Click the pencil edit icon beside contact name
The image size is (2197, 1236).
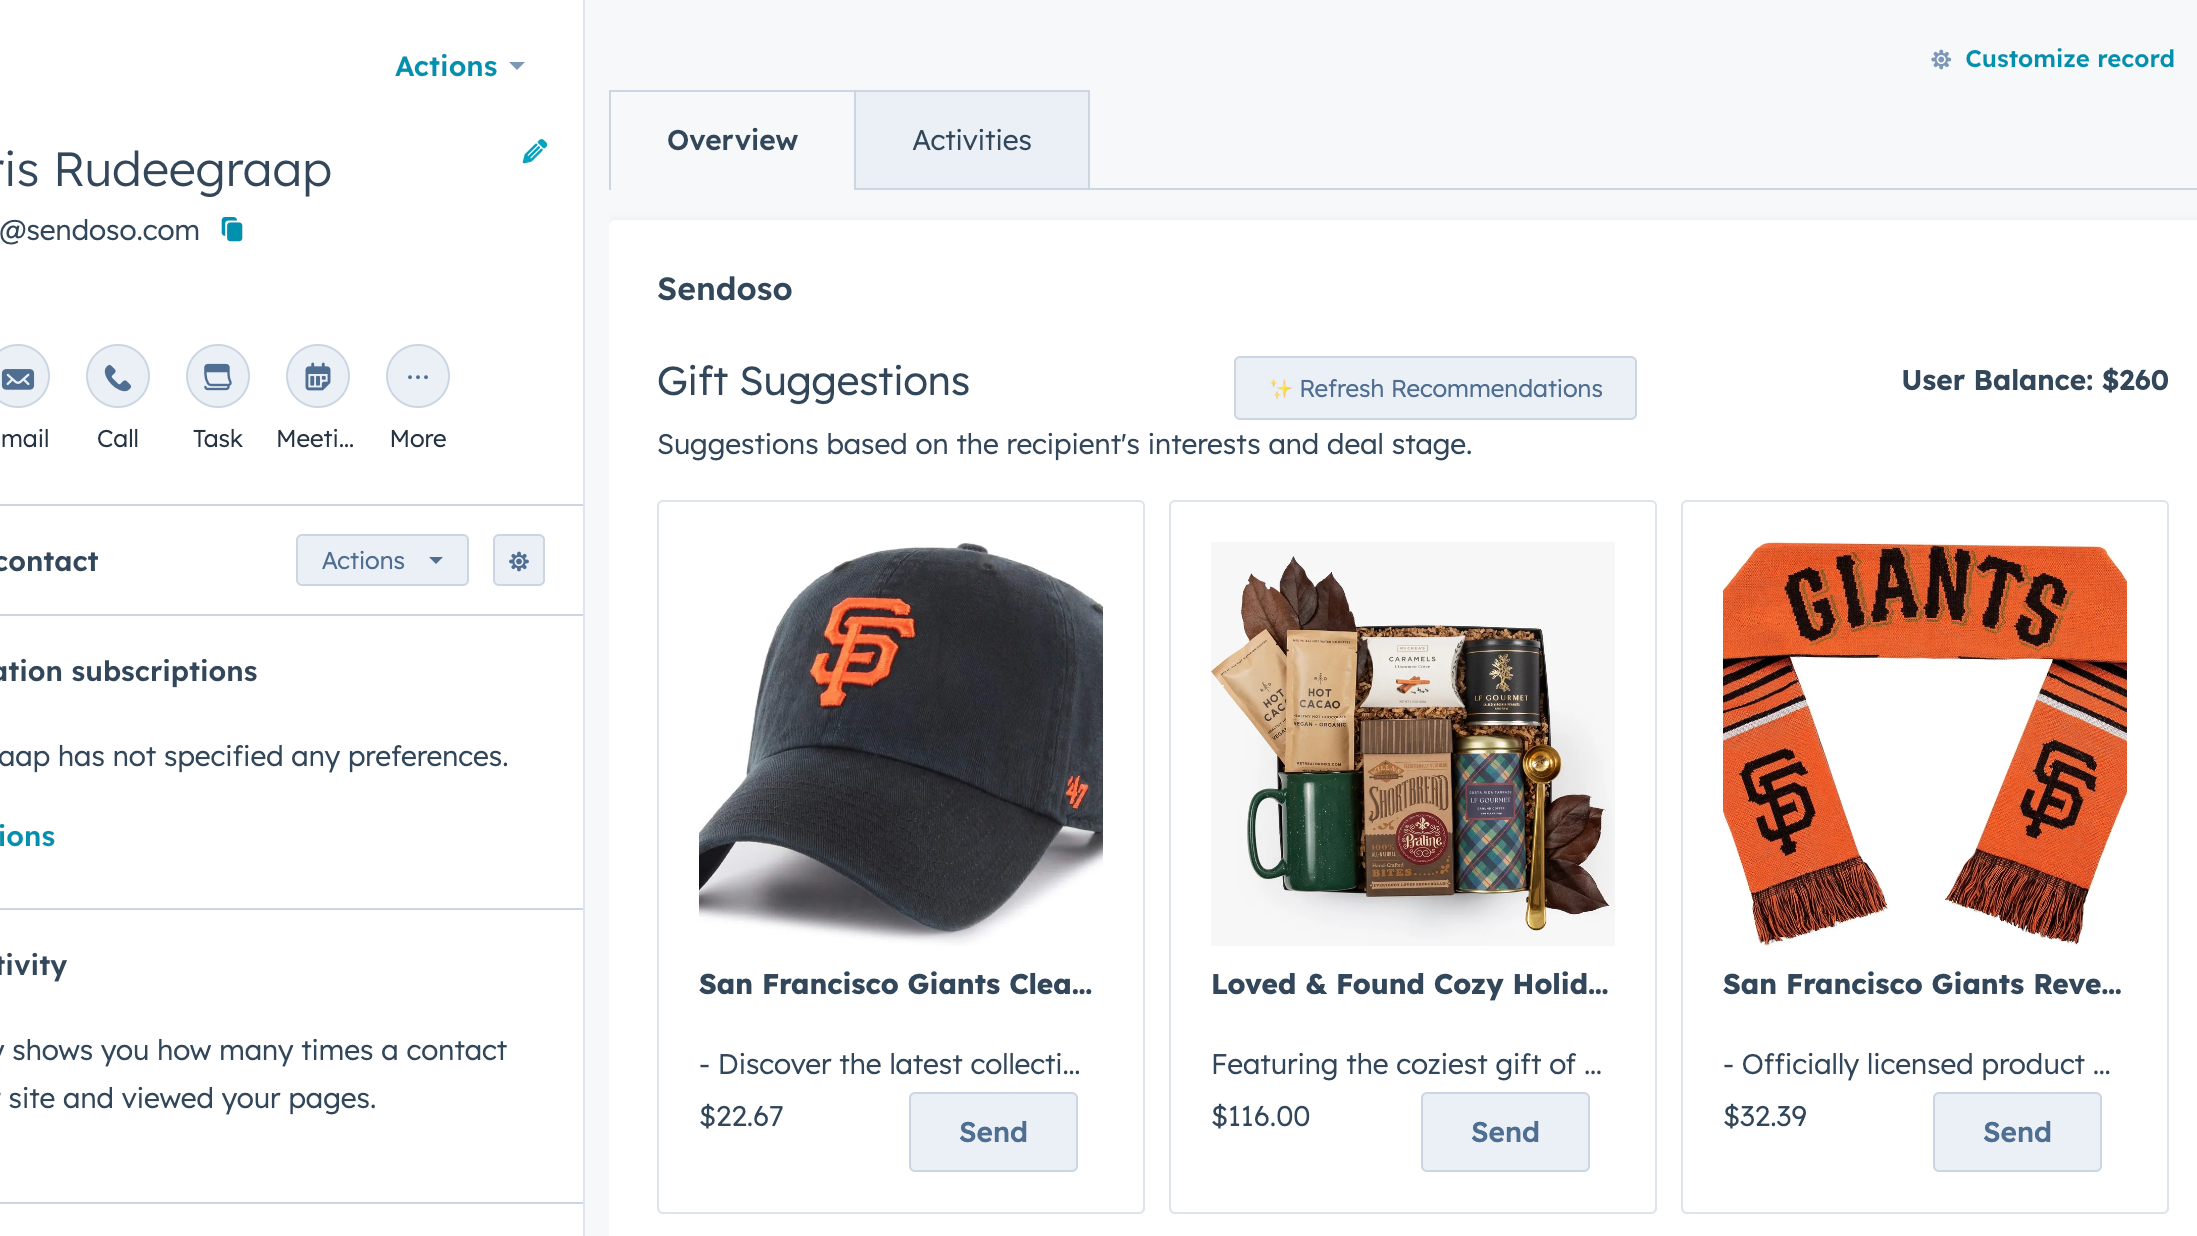(x=535, y=151)
